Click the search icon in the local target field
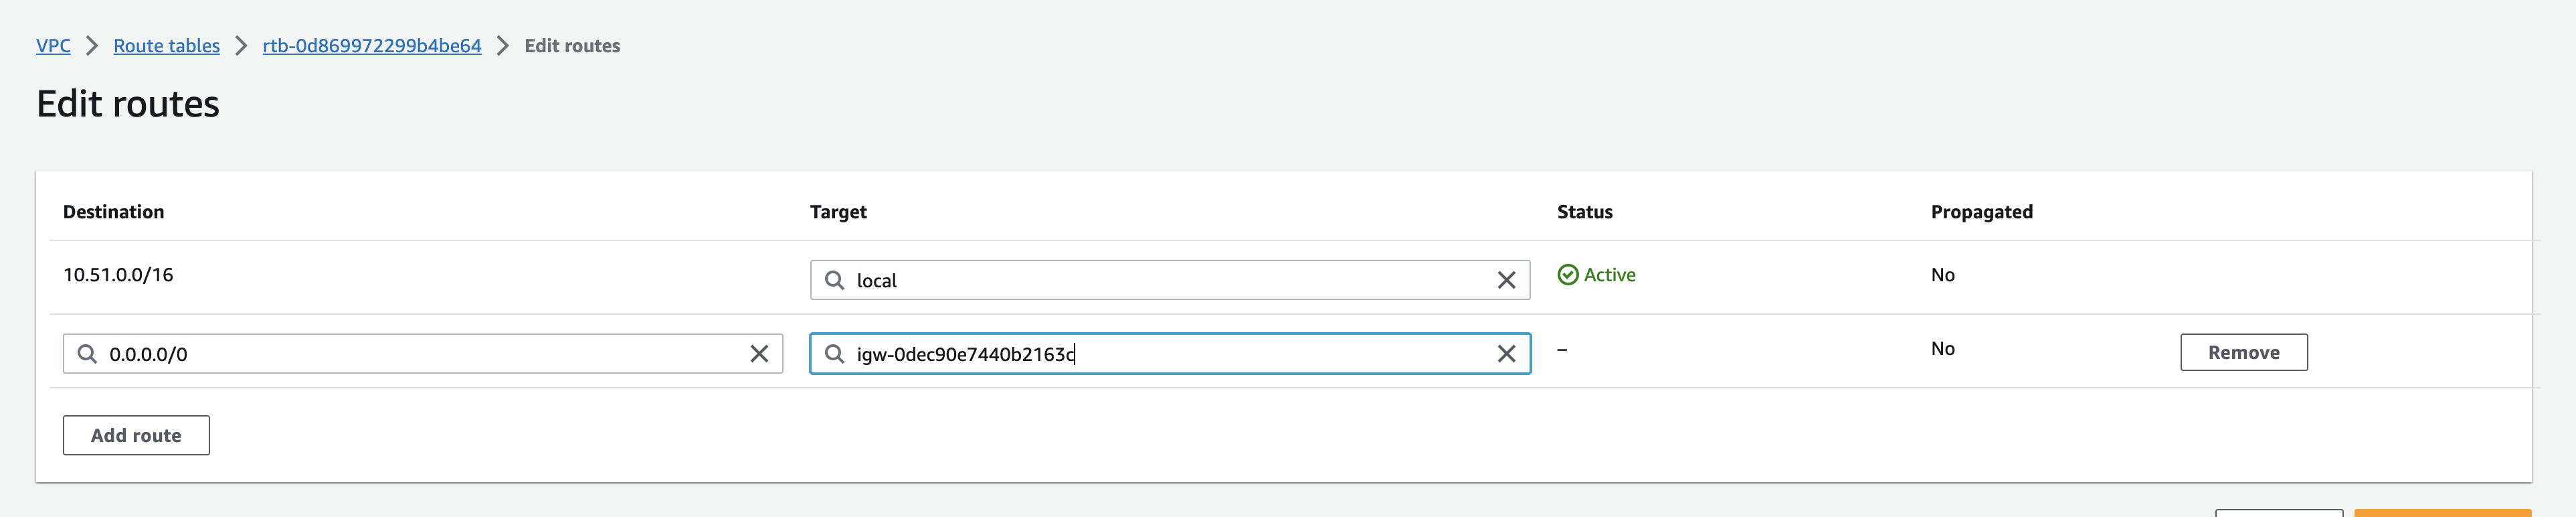Viewport: 2576px width, 517px height. pyautogui.click(x=835, y=280)
